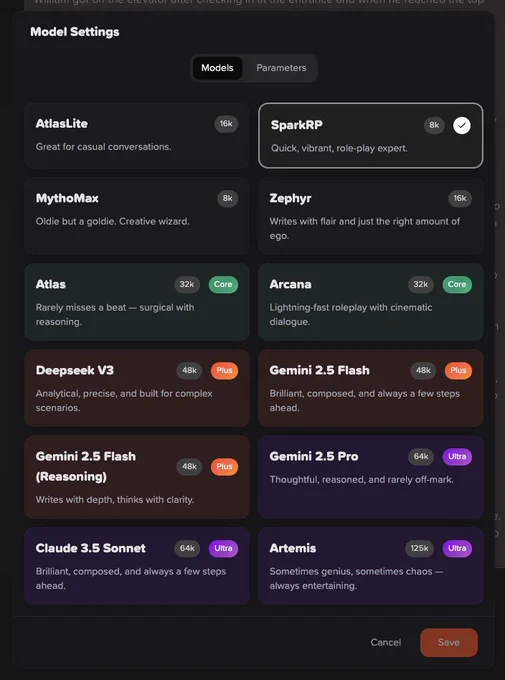Pick the Gemini 2.5 Flash (Reasoning) model
Image resolution: width=505 pixels, height=680 pixels.
pos(137,477)
